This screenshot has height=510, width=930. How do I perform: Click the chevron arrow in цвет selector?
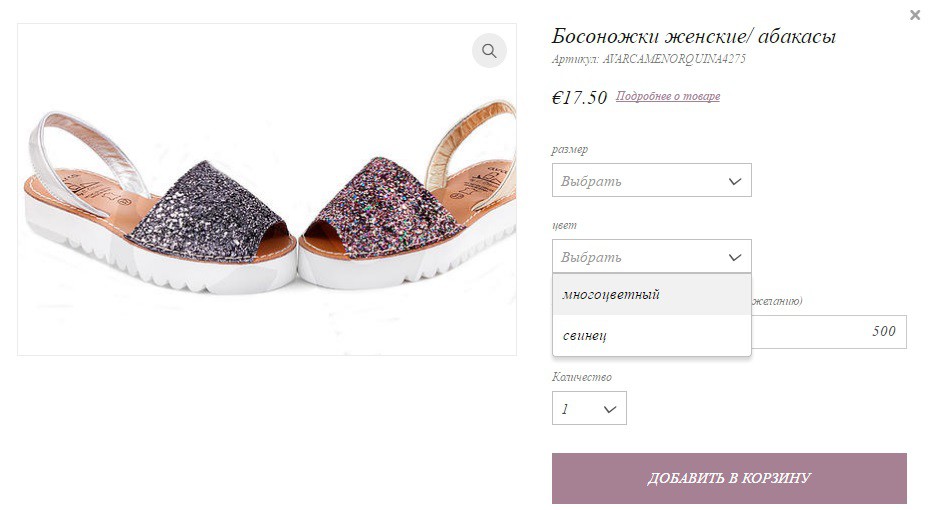735,257
